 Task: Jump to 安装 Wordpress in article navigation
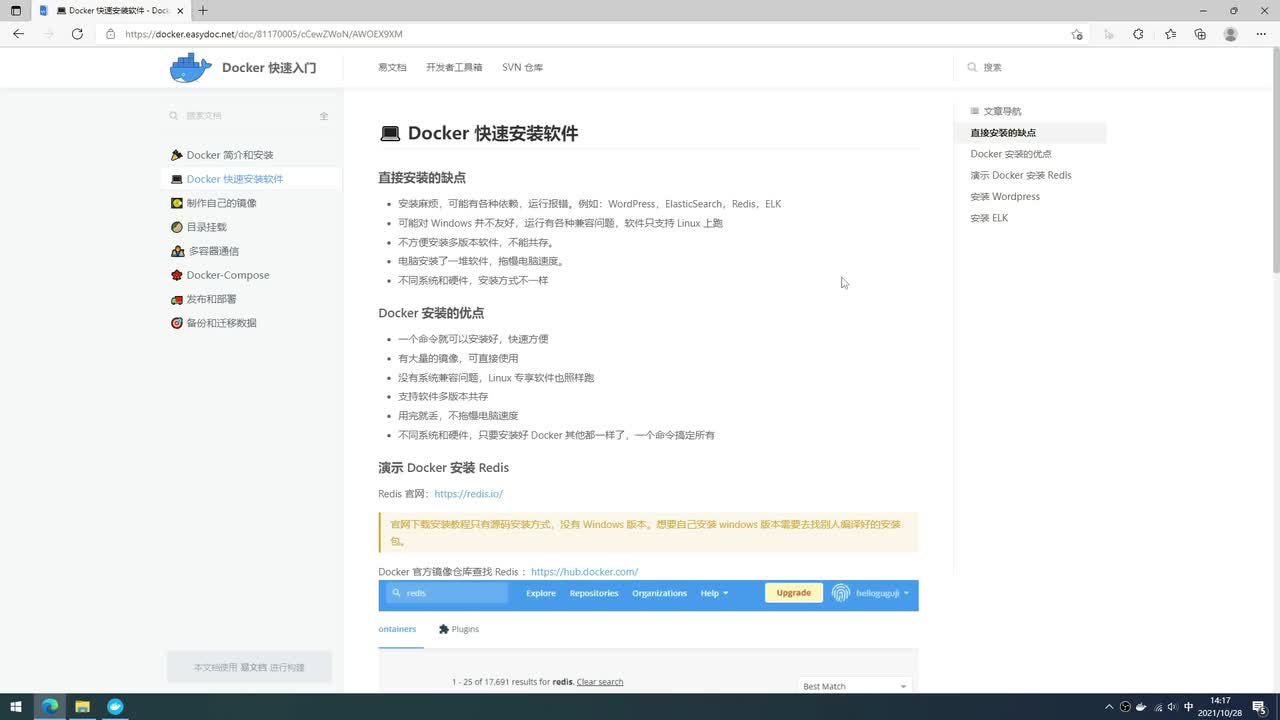[x=1005, y=197]
